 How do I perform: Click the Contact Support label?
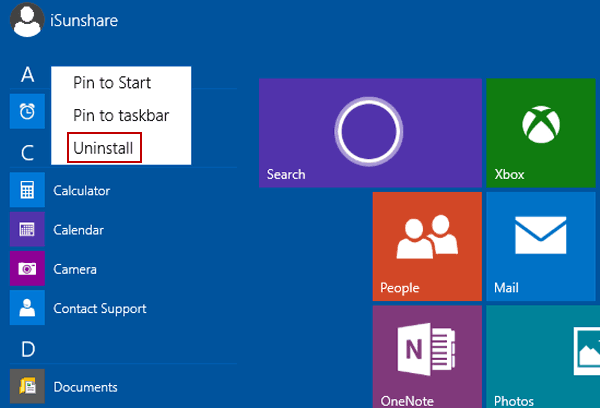tap(100, 309)
